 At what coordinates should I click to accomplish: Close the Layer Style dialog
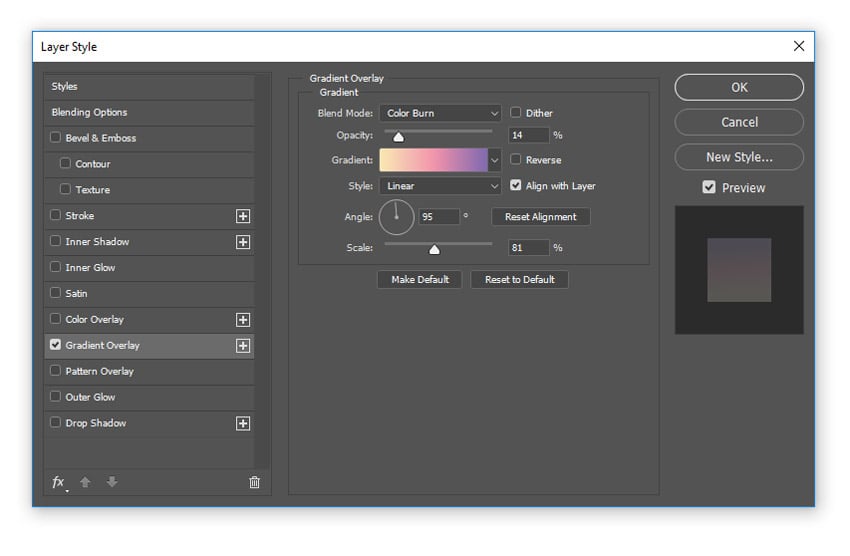(799, 46)
